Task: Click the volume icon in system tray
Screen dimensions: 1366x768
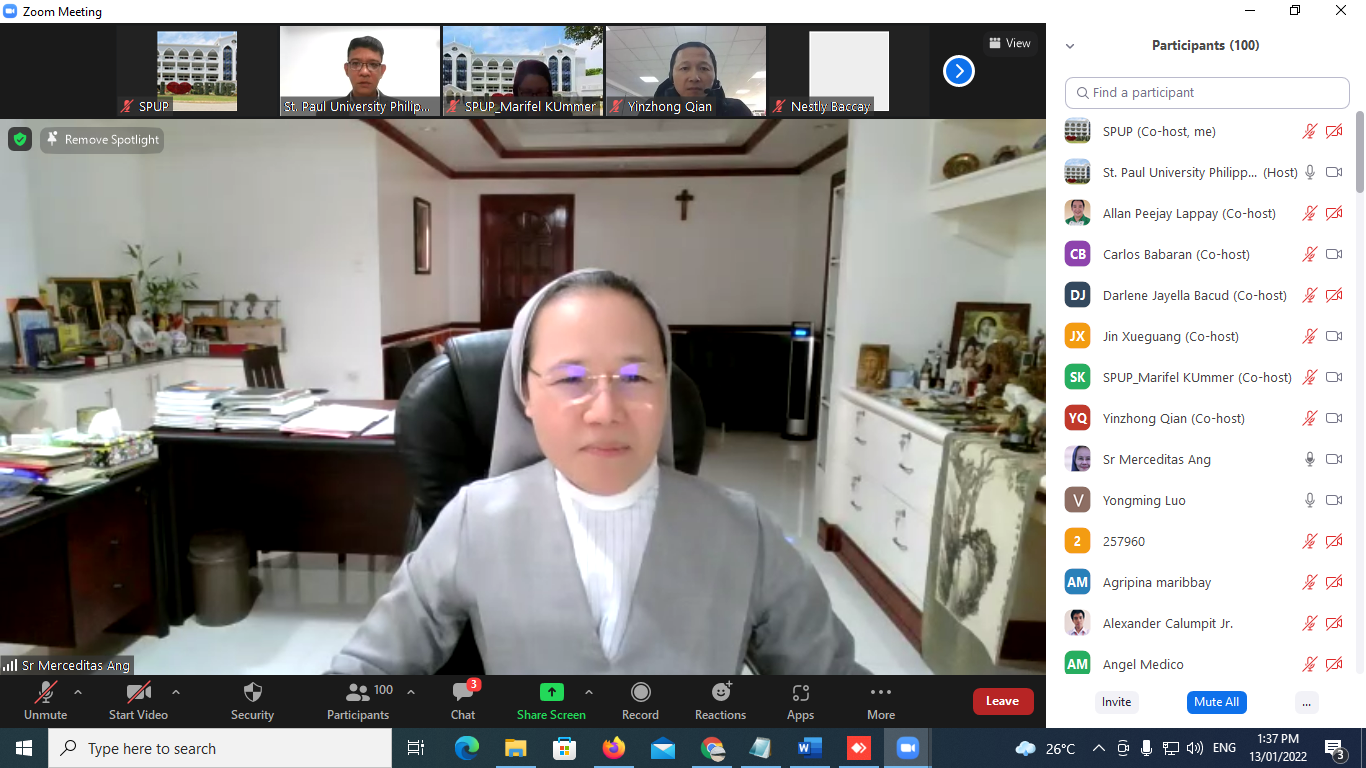Action: click(x=1194, y=748)
